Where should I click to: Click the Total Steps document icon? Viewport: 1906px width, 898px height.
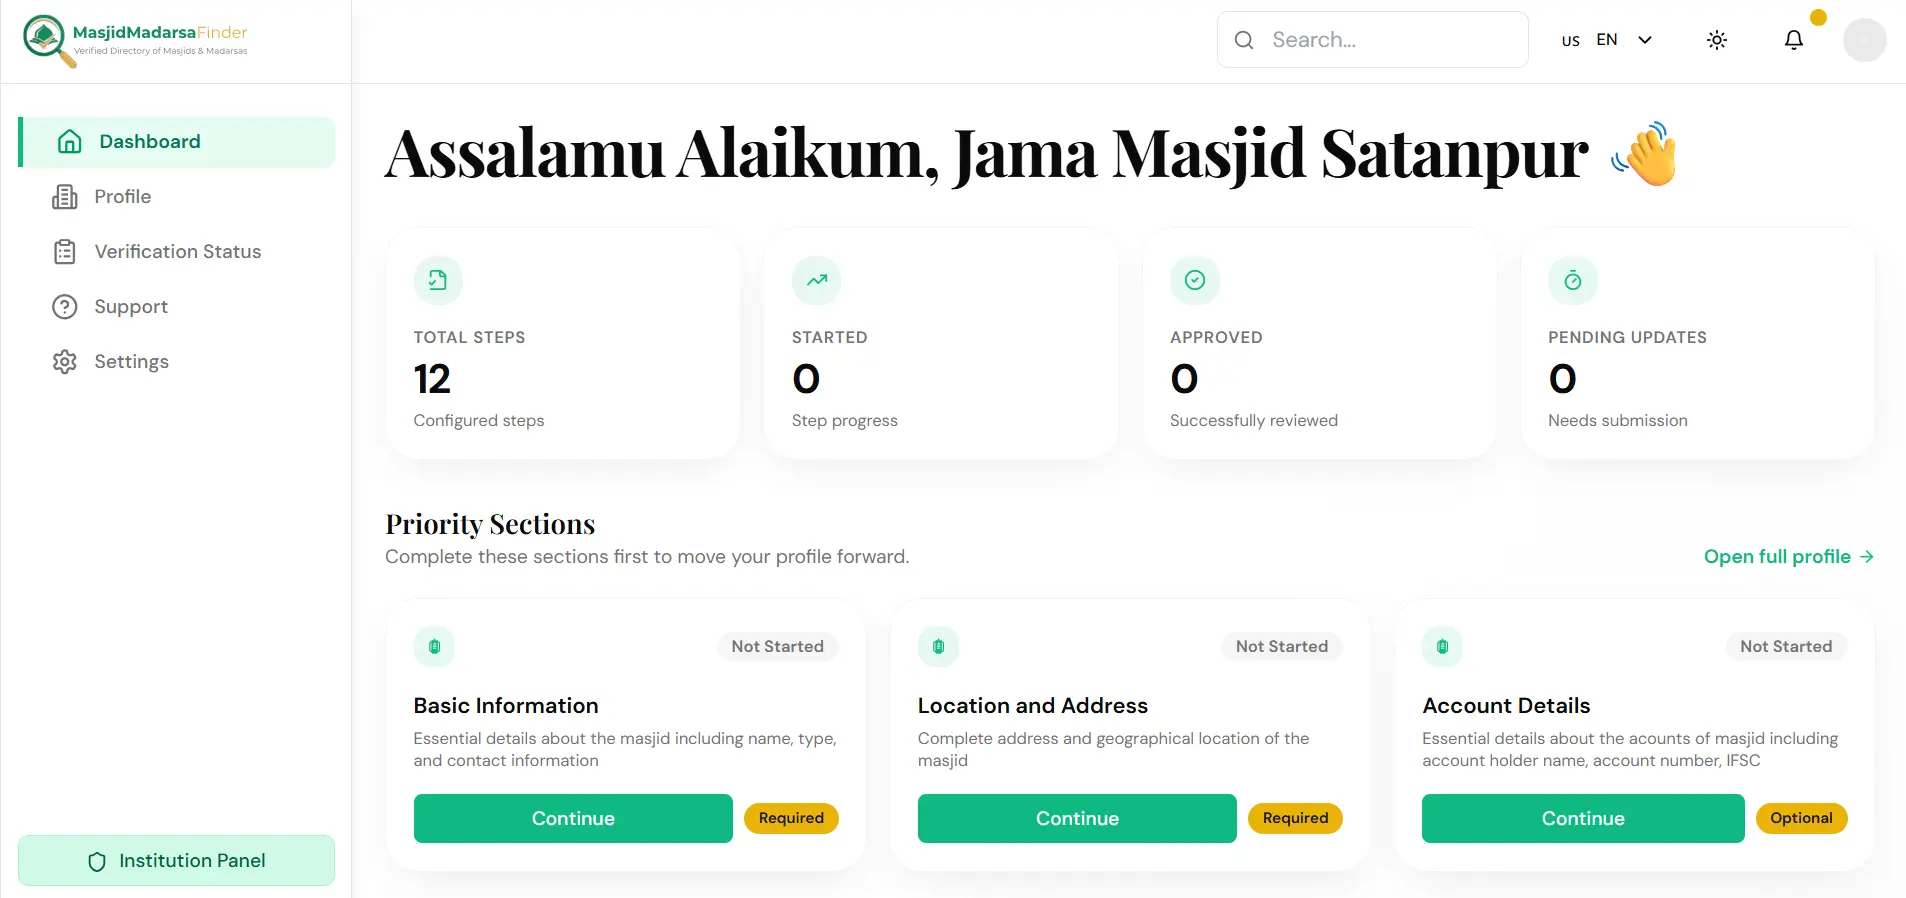tap(438, 280)
